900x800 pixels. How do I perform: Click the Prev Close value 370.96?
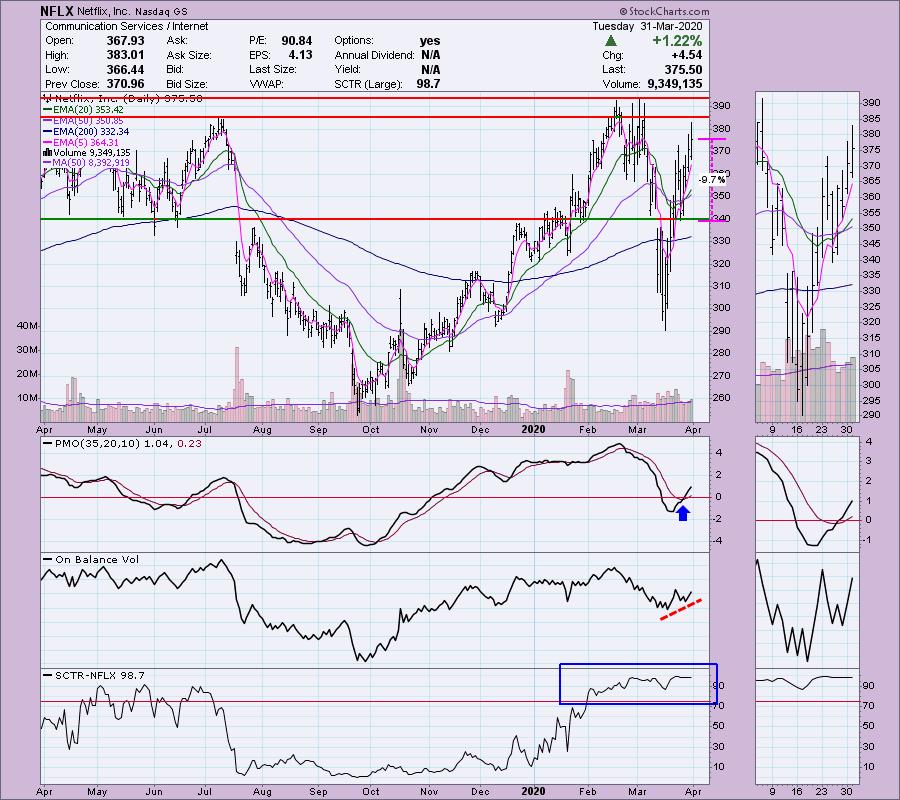coord(125,84)
